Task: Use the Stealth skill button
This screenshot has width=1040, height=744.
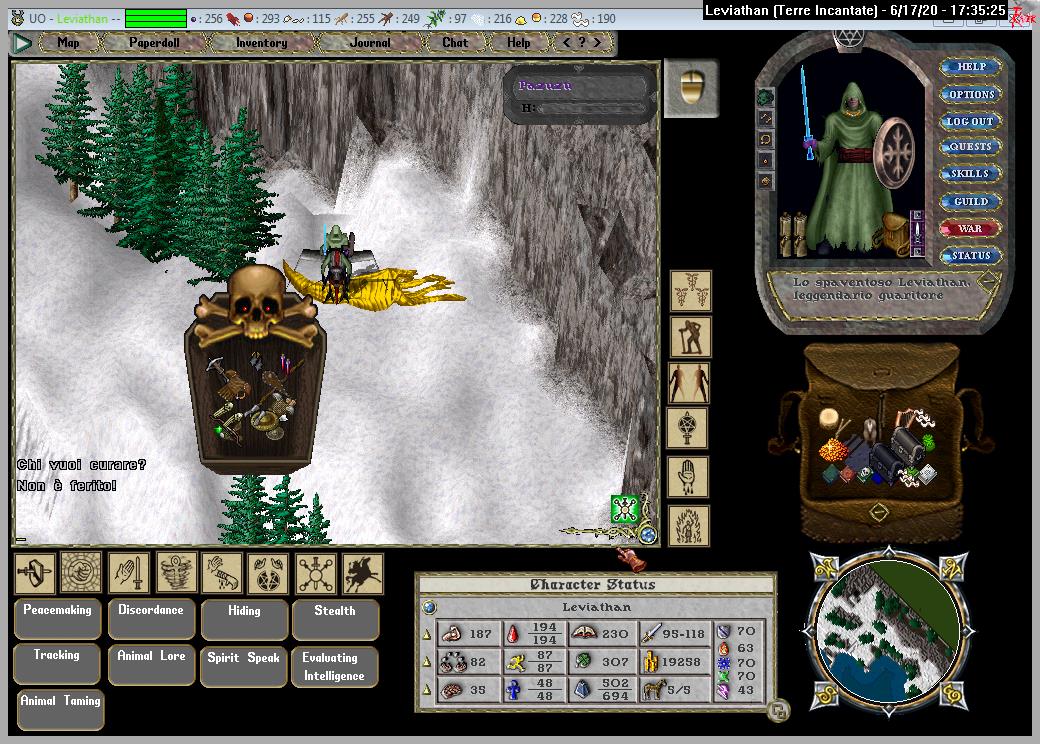Action: coord(335,620)
